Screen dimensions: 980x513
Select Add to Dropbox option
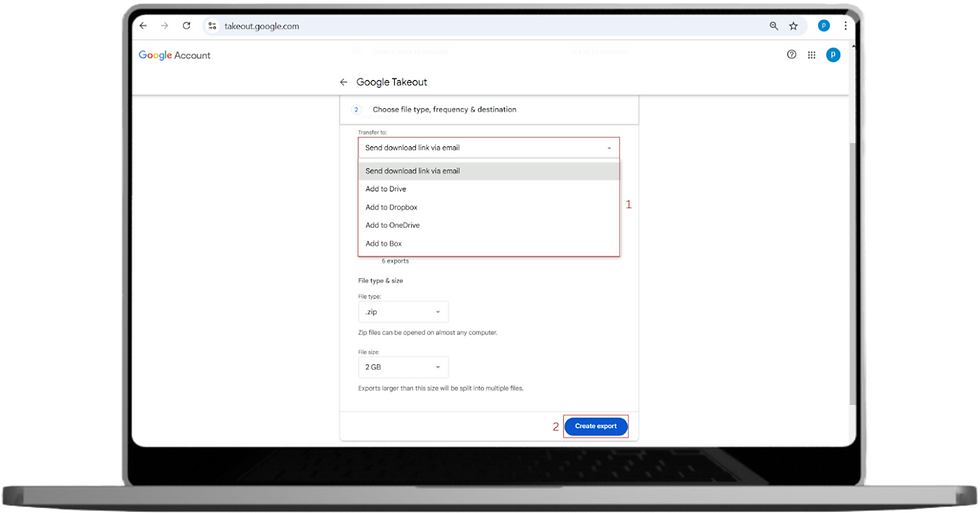click(489, 207)
